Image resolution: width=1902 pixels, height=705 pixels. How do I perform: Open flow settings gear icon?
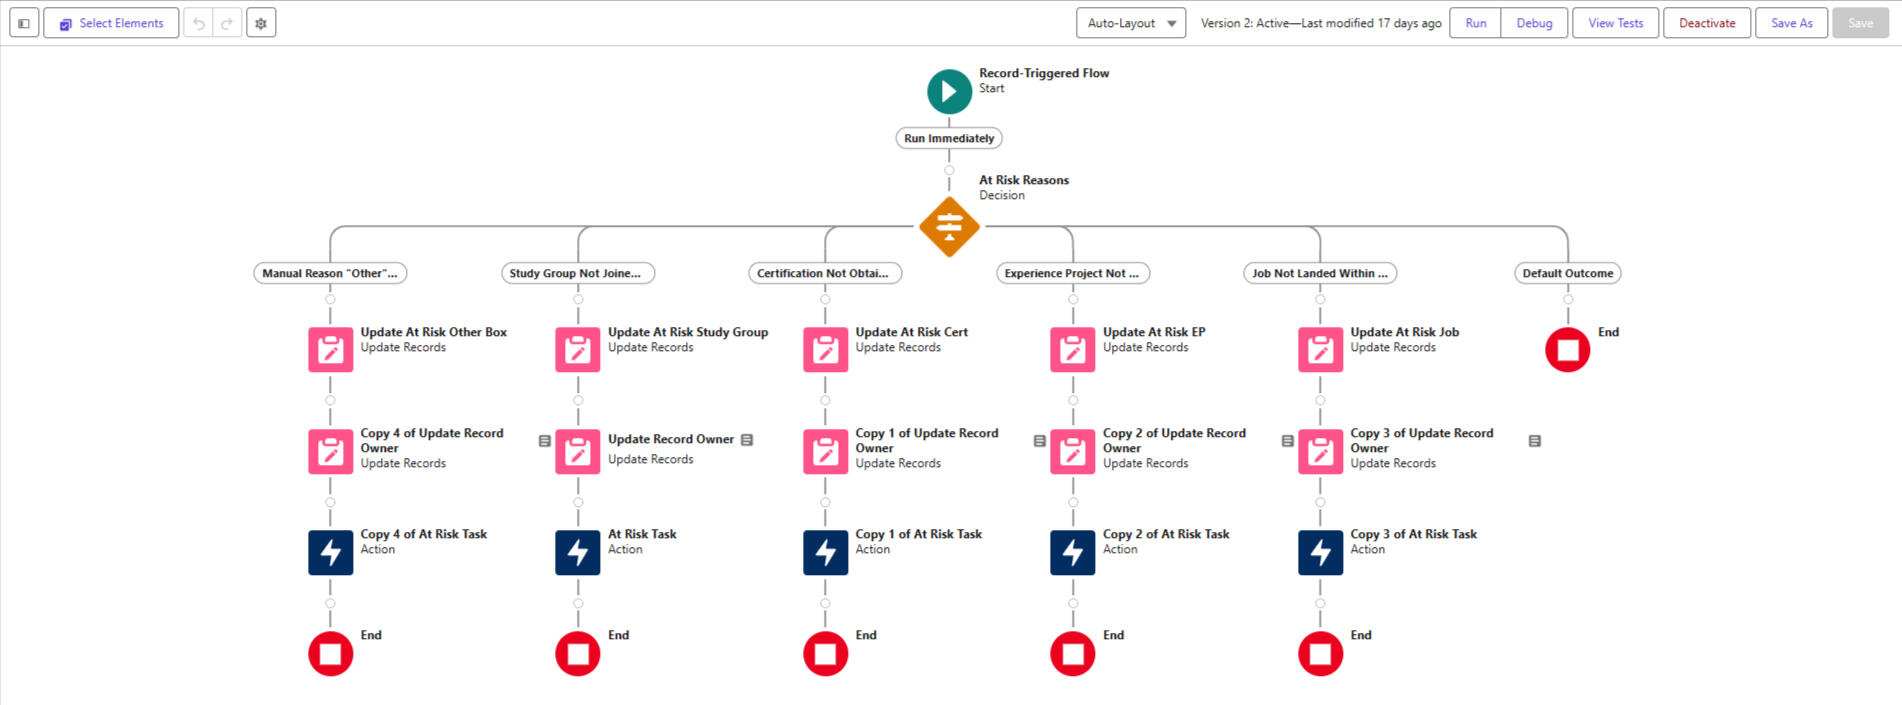[x=261, y=23]
